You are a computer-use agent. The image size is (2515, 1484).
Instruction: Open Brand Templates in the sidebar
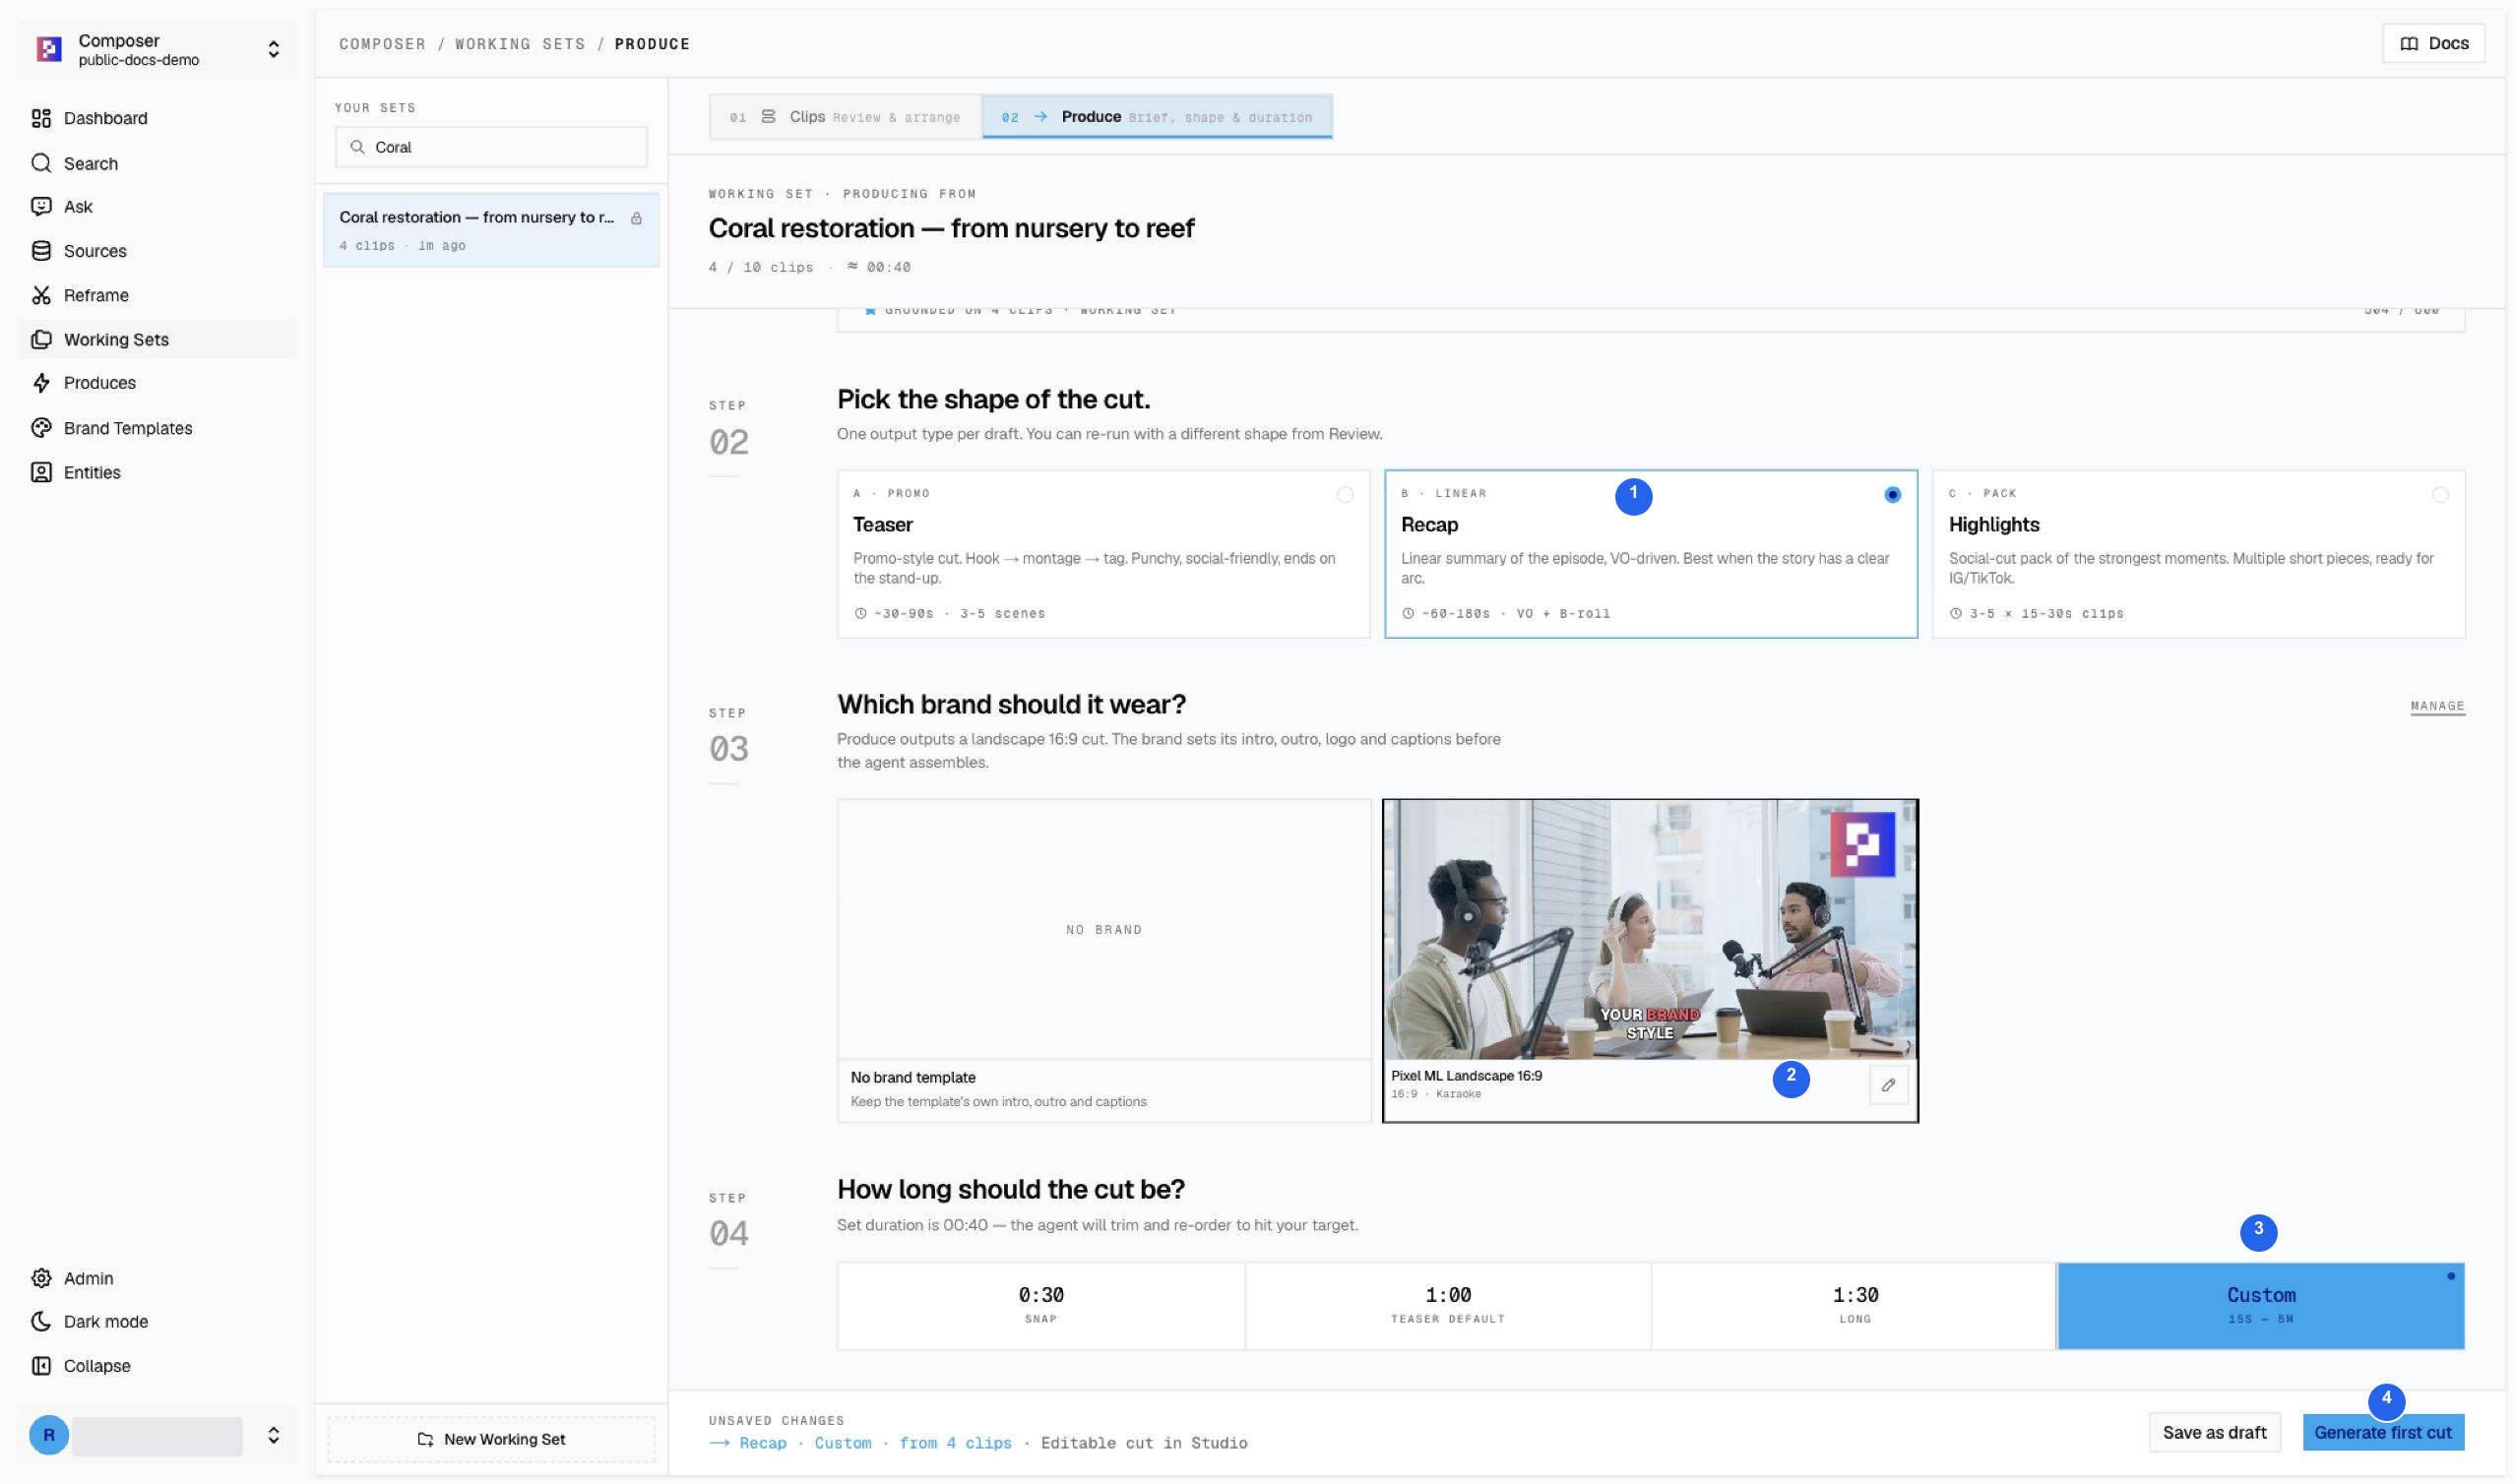point(157,428)
